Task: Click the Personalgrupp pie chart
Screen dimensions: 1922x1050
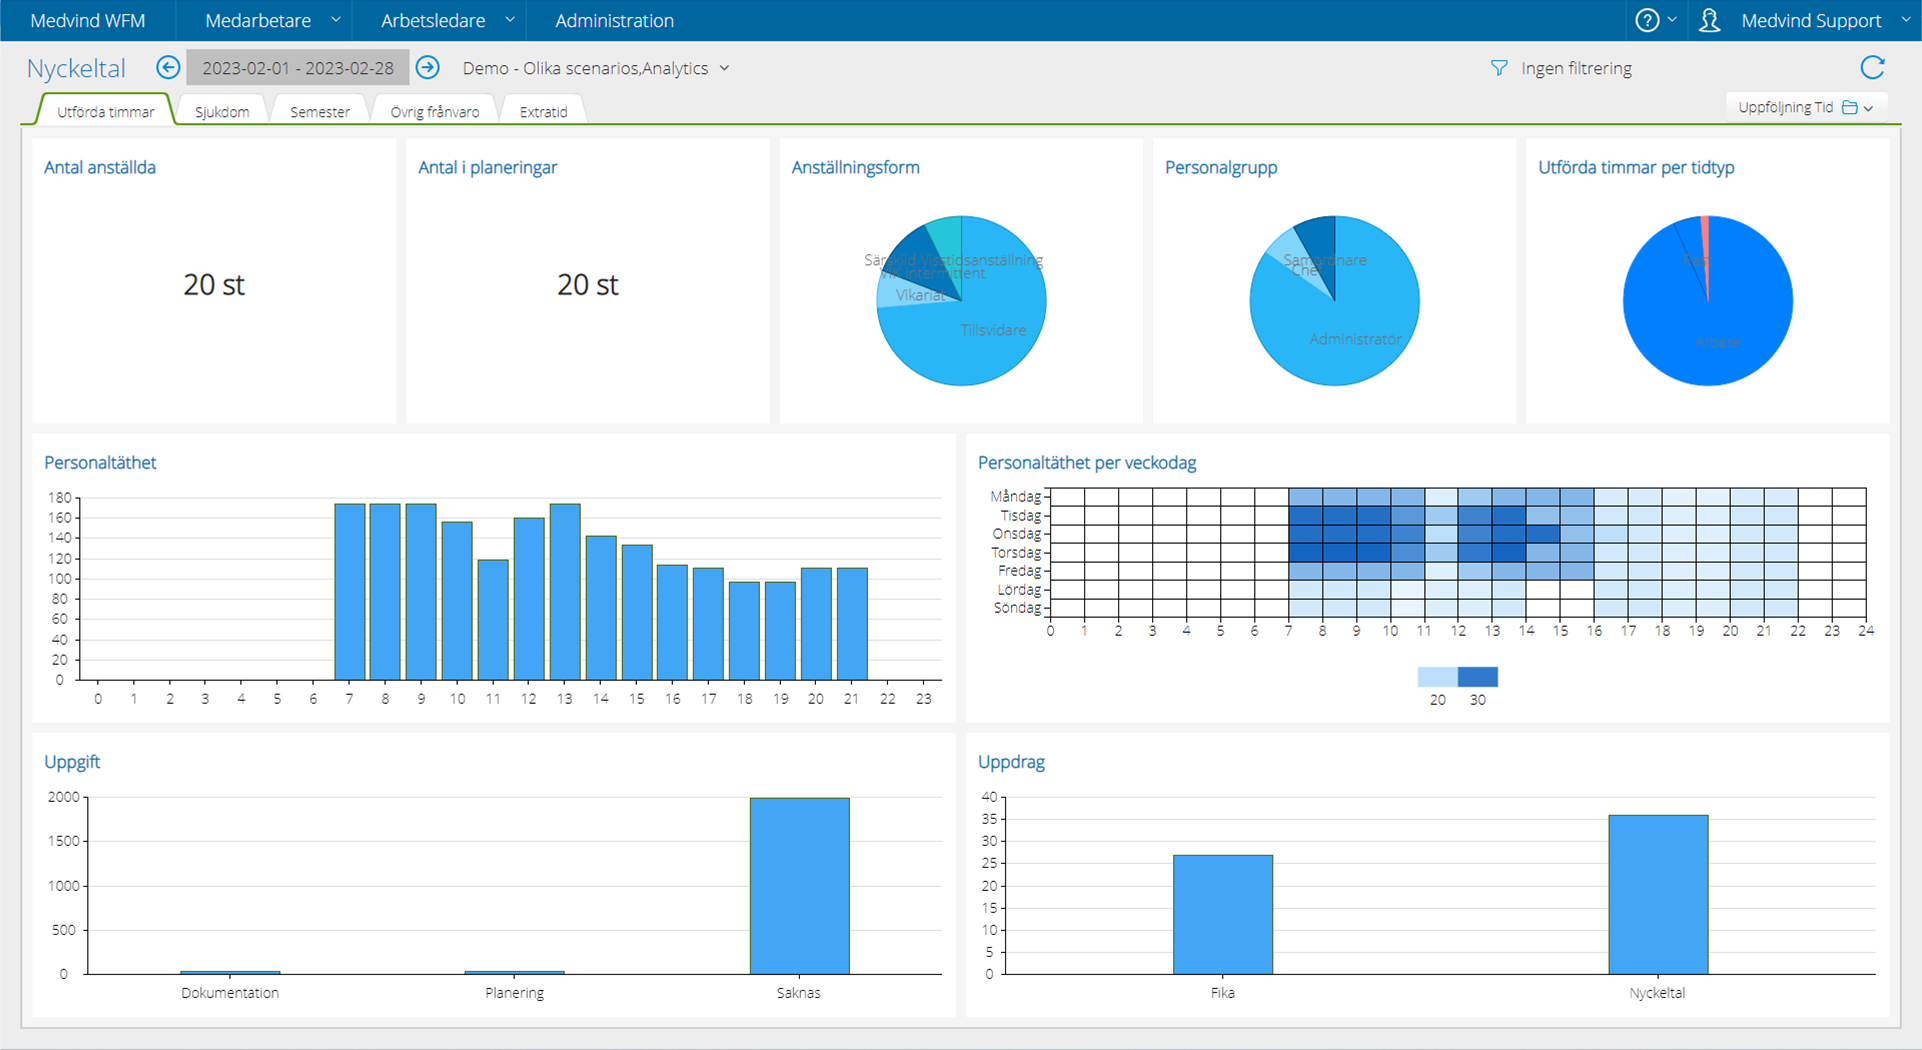Action: tap(1334, 300)
